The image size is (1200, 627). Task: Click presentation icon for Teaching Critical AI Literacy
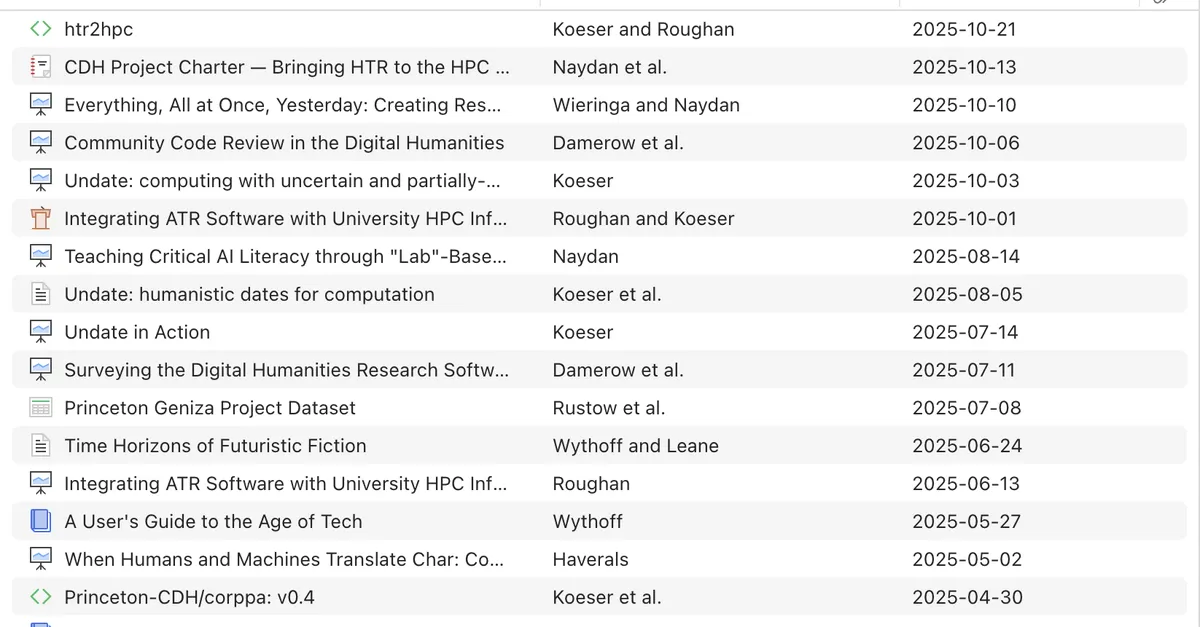40,257
